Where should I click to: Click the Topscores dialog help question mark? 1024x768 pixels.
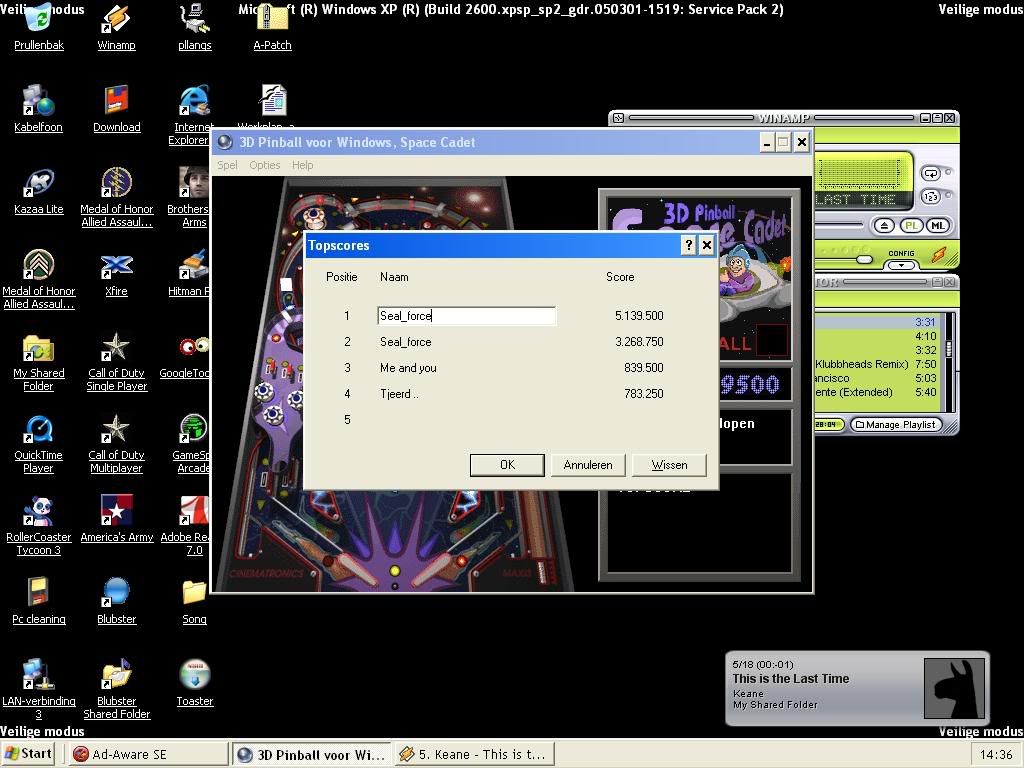(688, 245)
